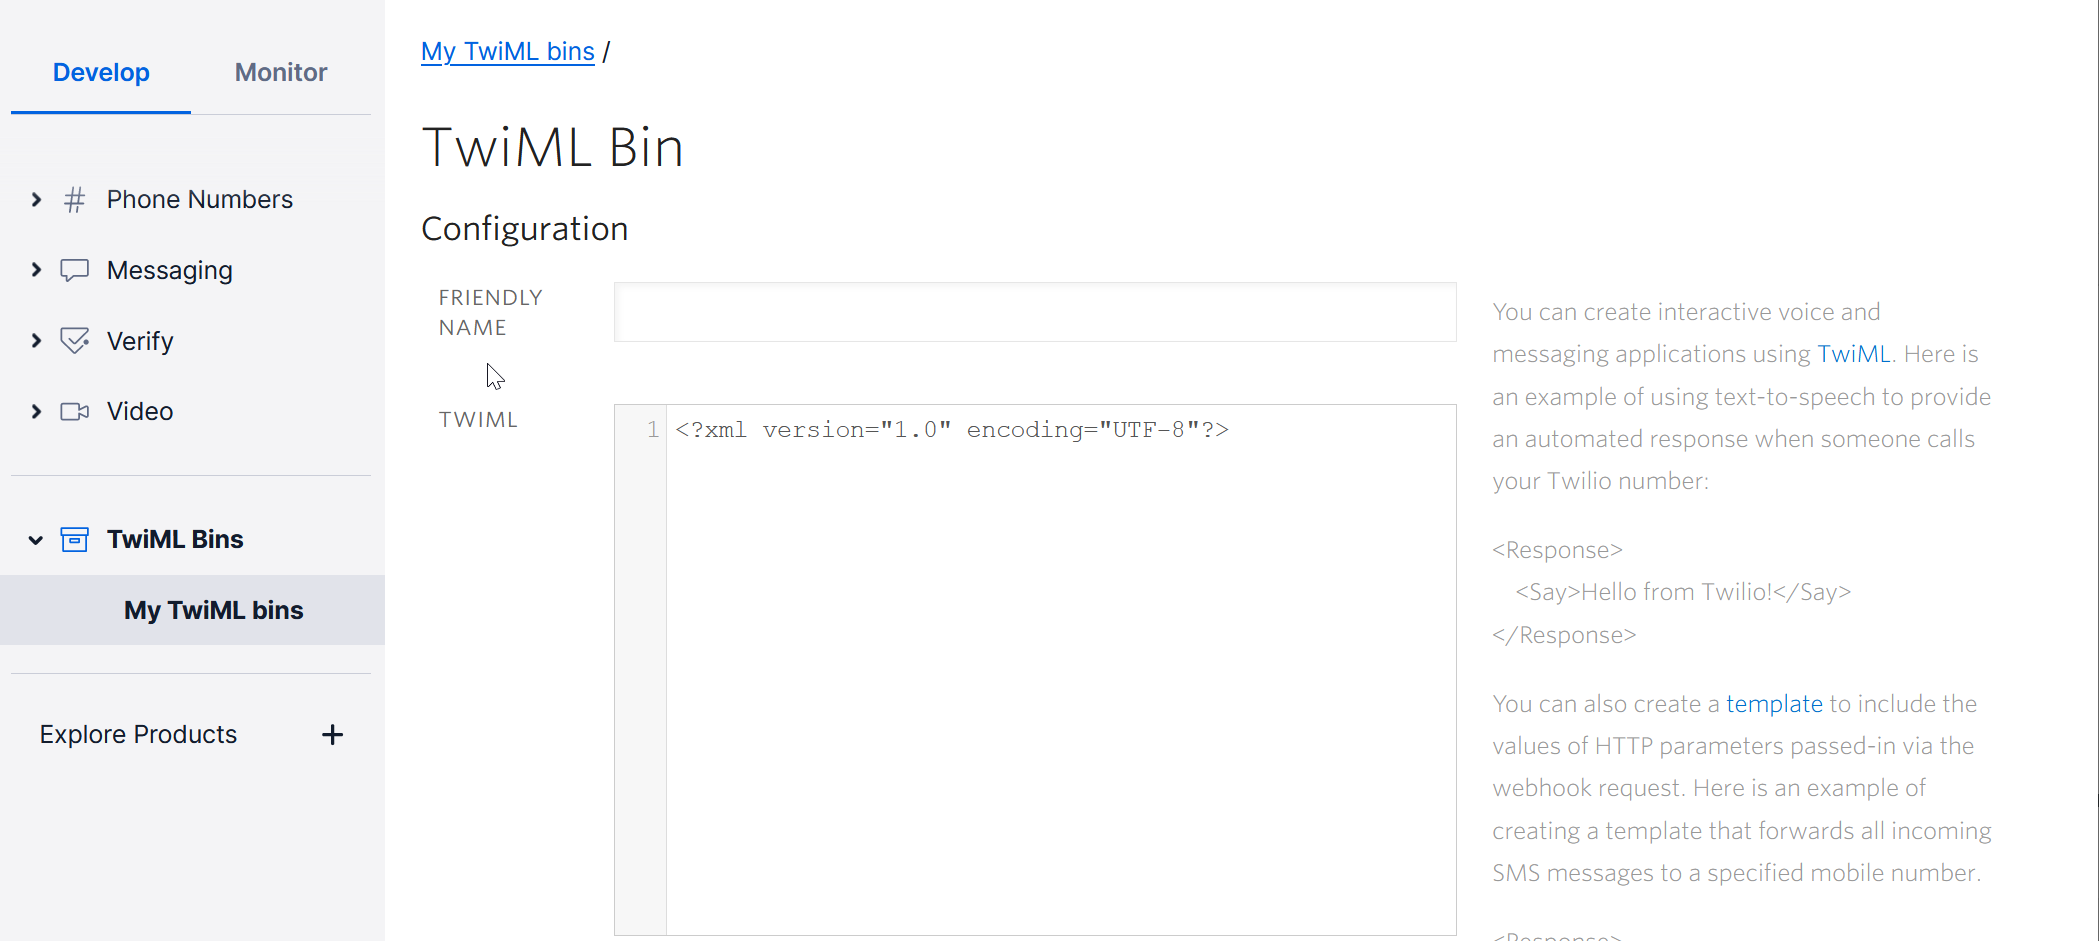Expand the Messaging section chevron
The image size is (2099, 941).
coord(36,270)
